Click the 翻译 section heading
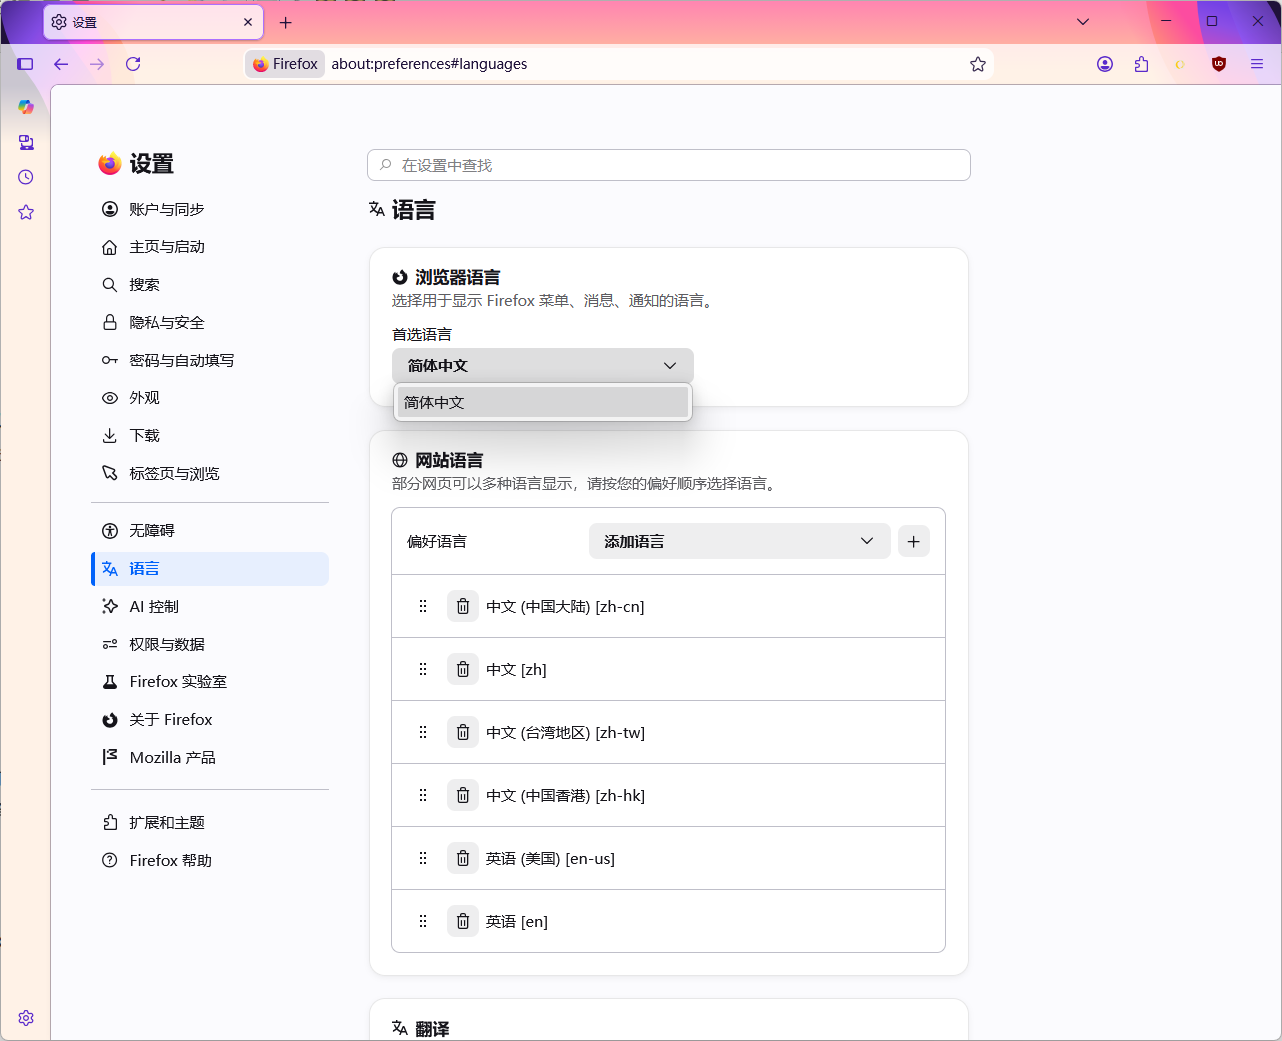Image resolution: width=1282 pixels, height=1041 pixels. pyautogui.click(x=432, y=1029)
